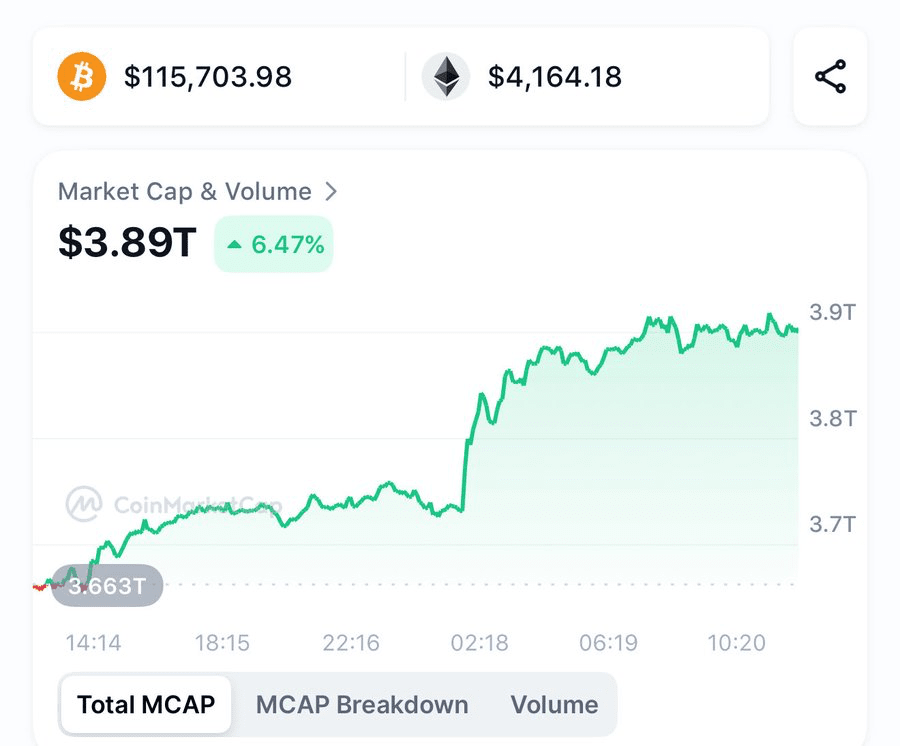Viewport: 900px width, 746px height.
Task: Click the 3.7T y-axis label
Action: click(x=832, y=523)
